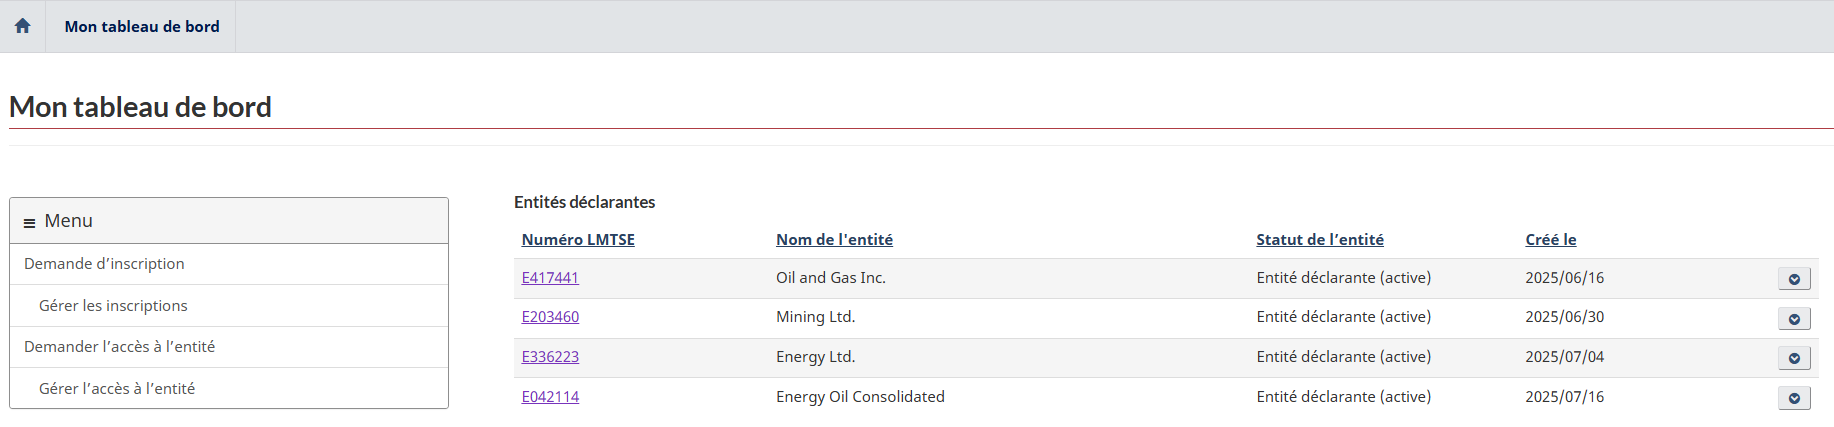Select Gérer les inscriptions in the menu

point(113,306)
